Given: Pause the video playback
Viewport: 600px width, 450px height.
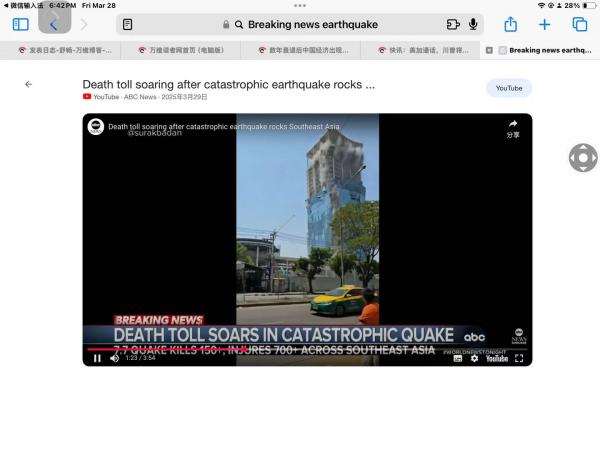Looking at the screenshot, I should click(97, 358).
